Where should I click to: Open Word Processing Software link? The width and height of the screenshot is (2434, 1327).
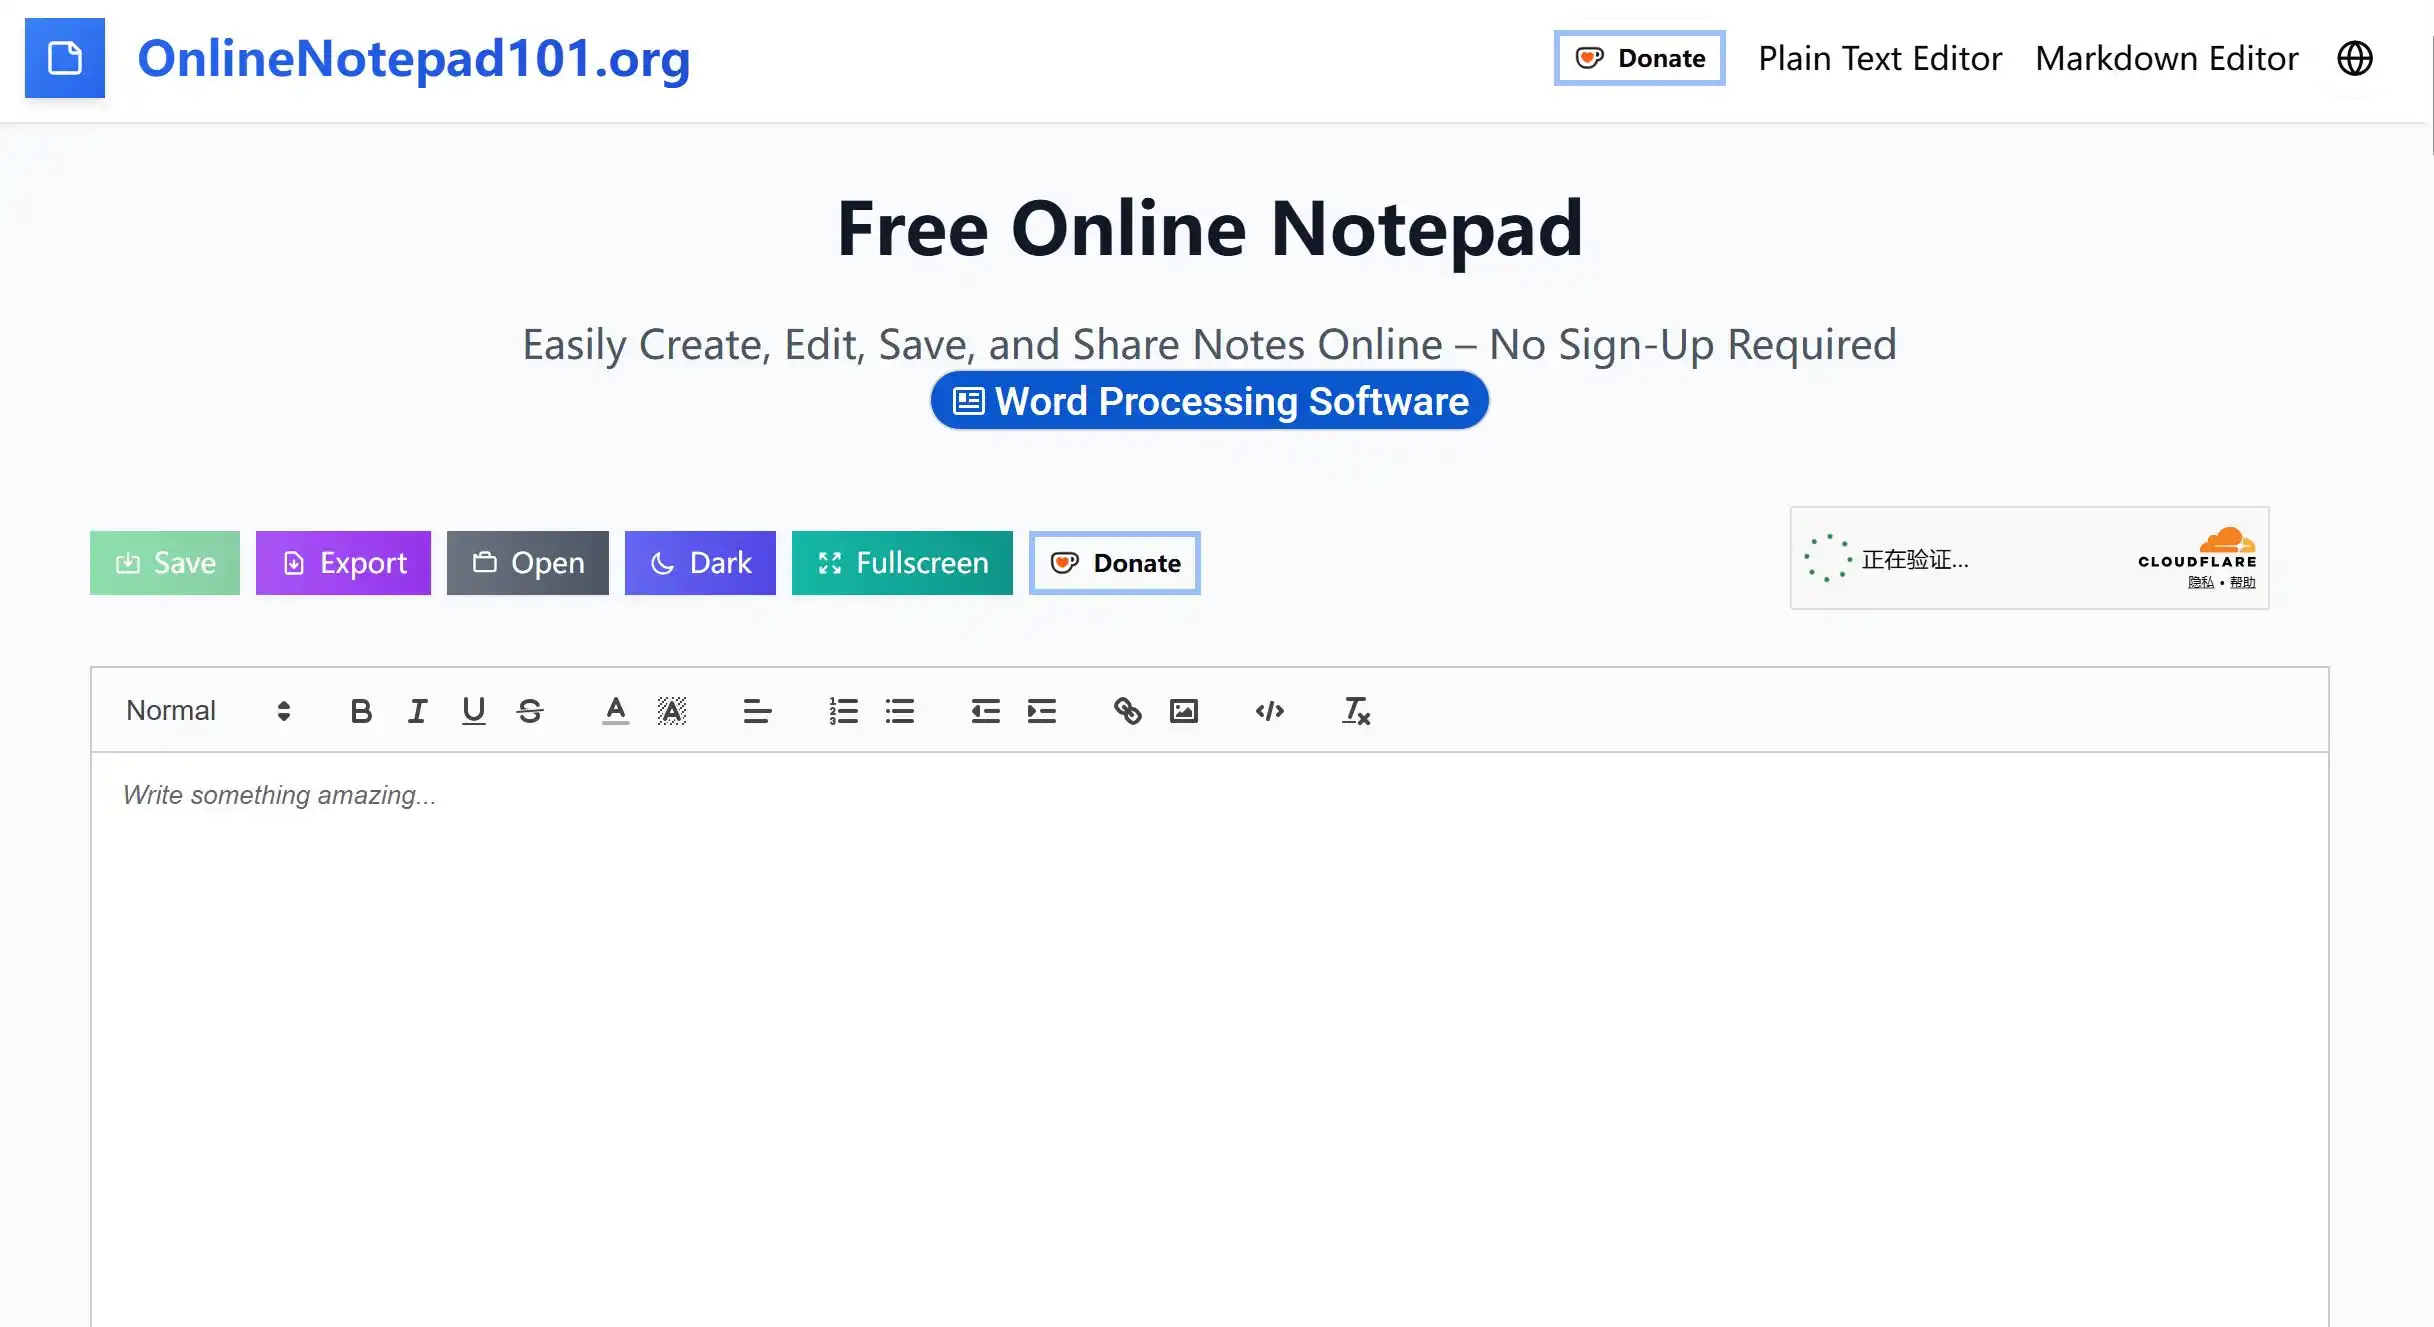tap(1210, 401)
